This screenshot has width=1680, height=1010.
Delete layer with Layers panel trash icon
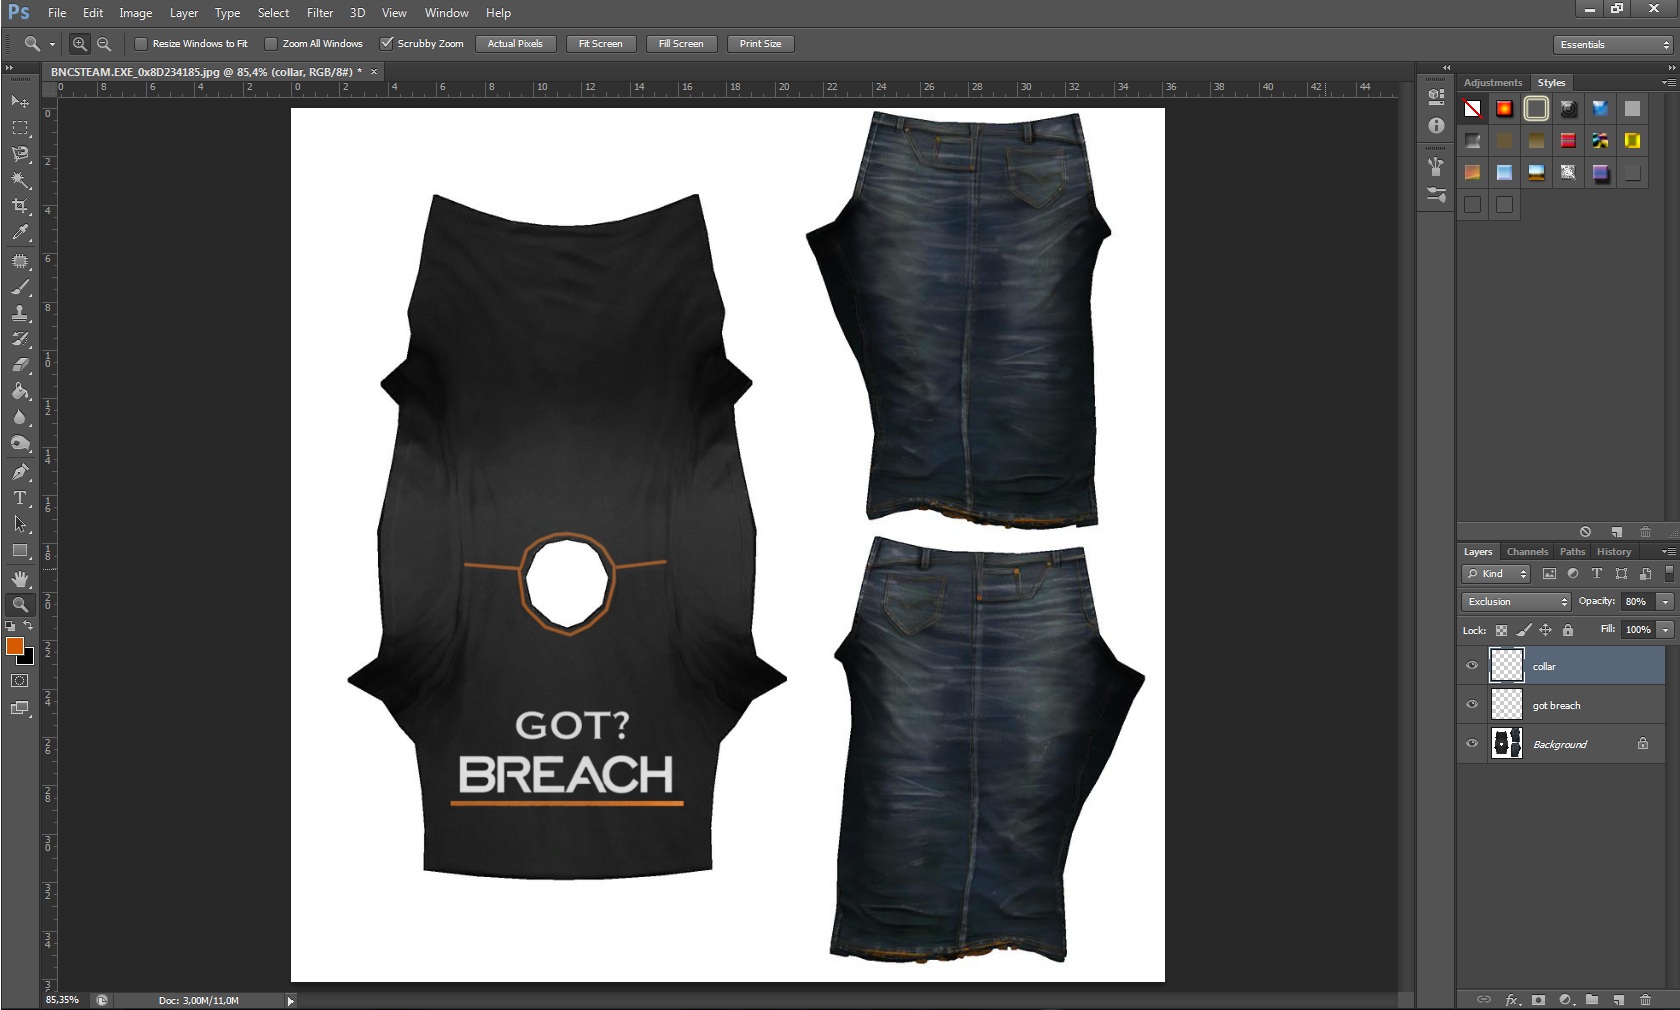click(x=1645, y=1000)
